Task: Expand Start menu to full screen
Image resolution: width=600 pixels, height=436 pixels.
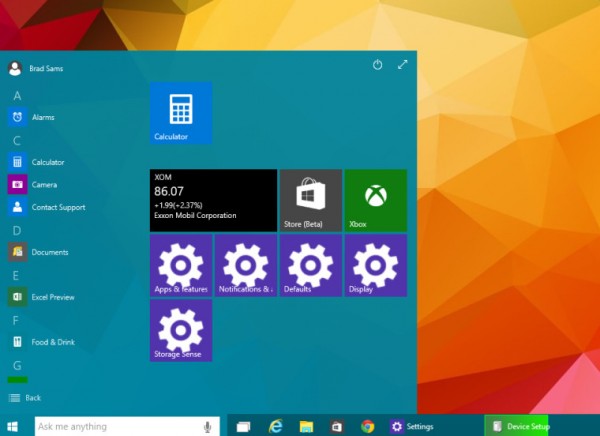Action: [x=403, y=64]
